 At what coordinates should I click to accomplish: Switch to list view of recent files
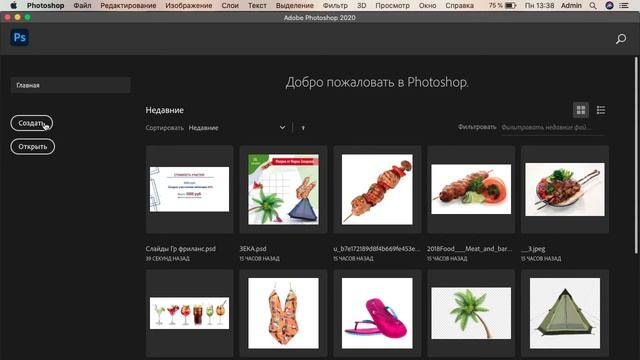(601, 110)
